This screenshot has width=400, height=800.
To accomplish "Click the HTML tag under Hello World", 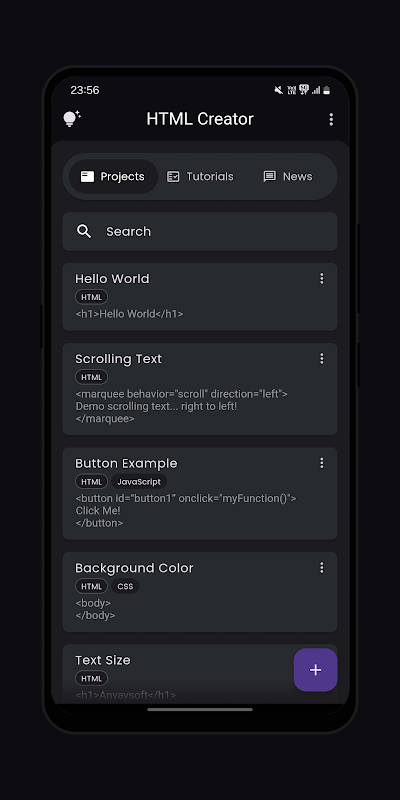I will click(x=91, y=297).
